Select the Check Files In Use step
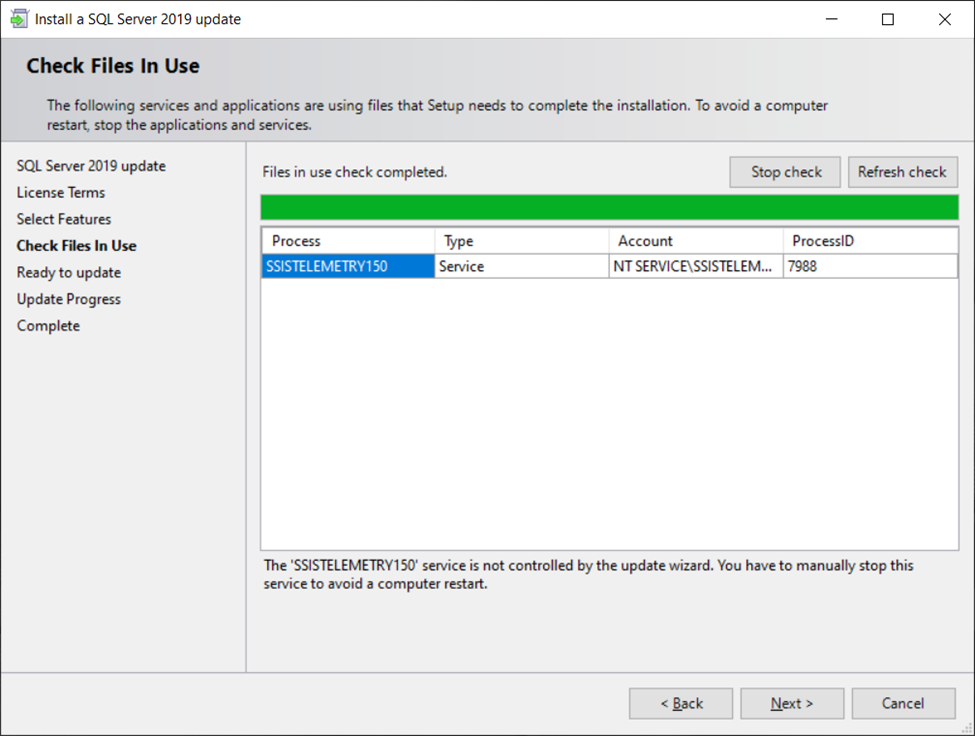Image resolution: width=975 pixels, height=736 pixels. (76, 246)
